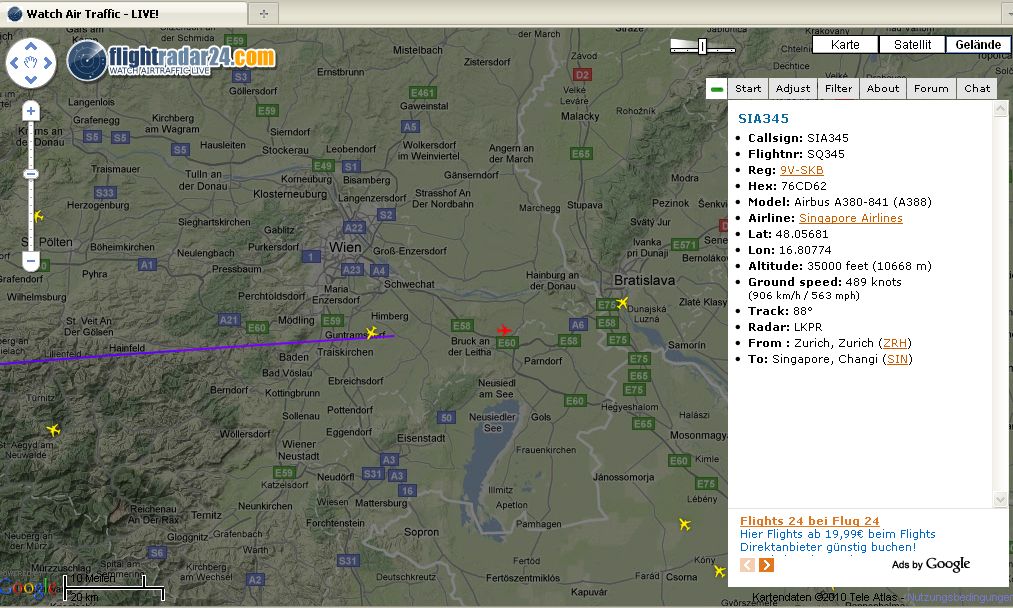Click the Bratislava city label
The height and width of the screenshot is (608, 1013).
tap(644, 280)
